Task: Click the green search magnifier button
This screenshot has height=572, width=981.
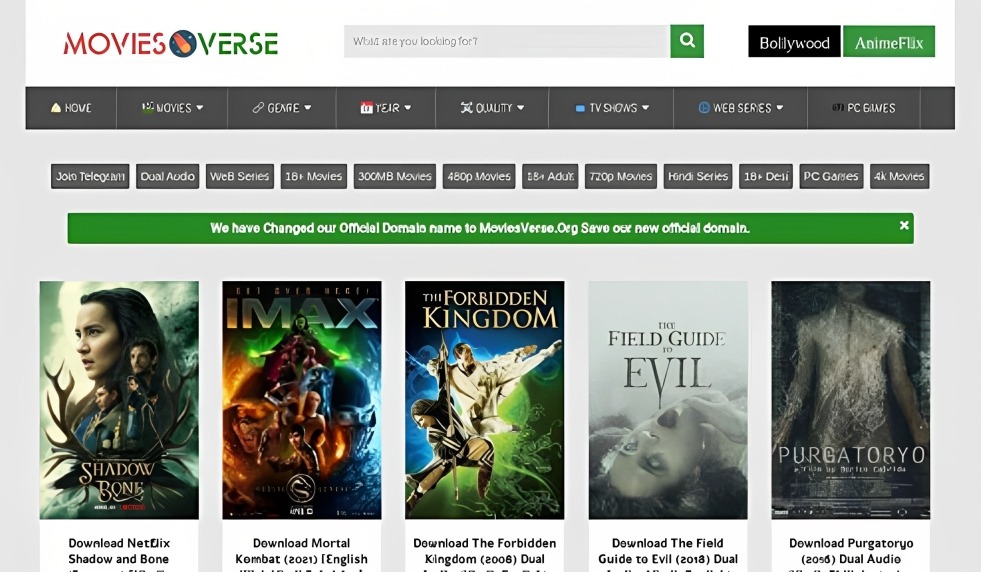Action: (x=687, y=41)
